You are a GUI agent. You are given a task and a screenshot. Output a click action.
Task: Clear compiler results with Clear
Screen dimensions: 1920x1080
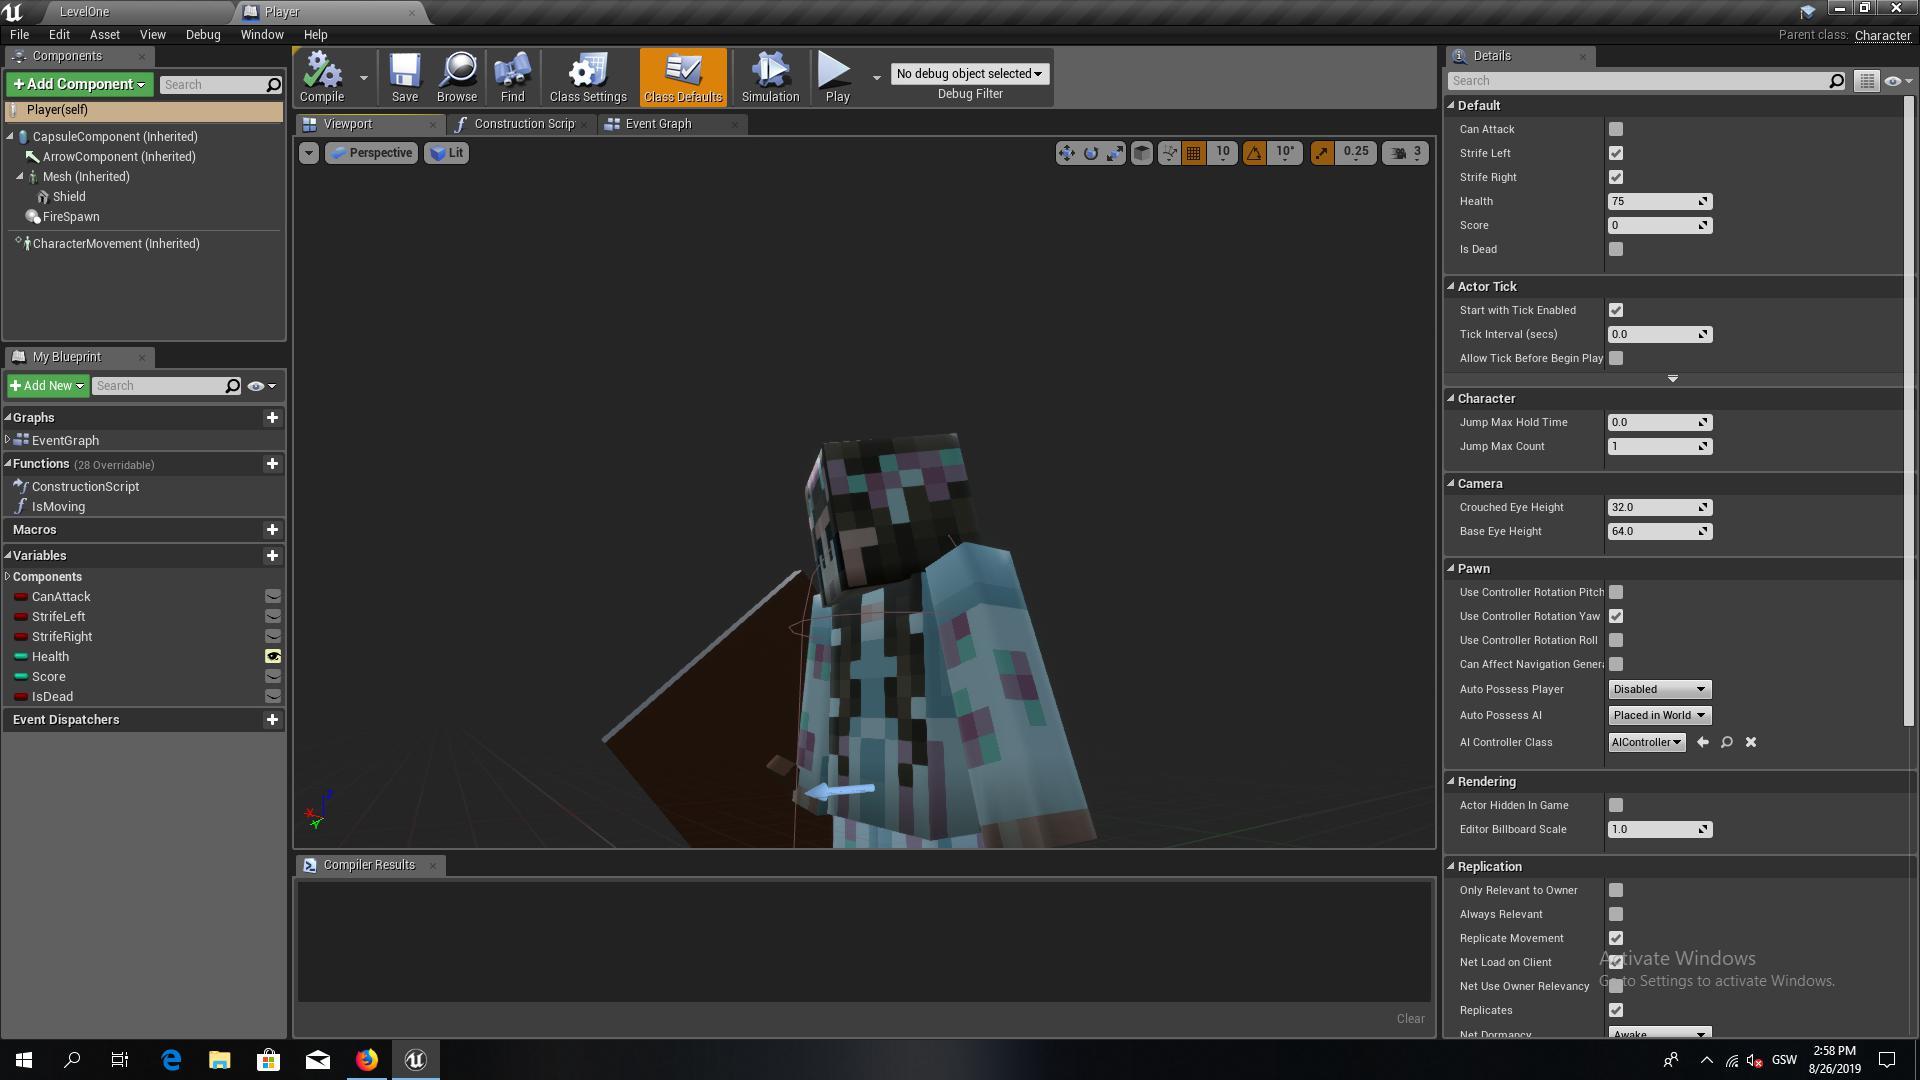[x=1410, y=1018]
